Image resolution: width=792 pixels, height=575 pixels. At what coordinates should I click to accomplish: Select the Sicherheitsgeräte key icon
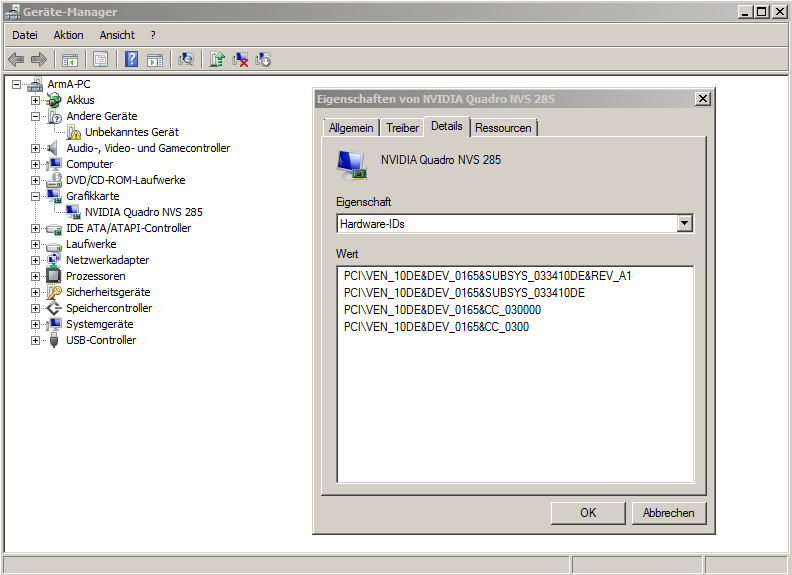tap(54, 292)
